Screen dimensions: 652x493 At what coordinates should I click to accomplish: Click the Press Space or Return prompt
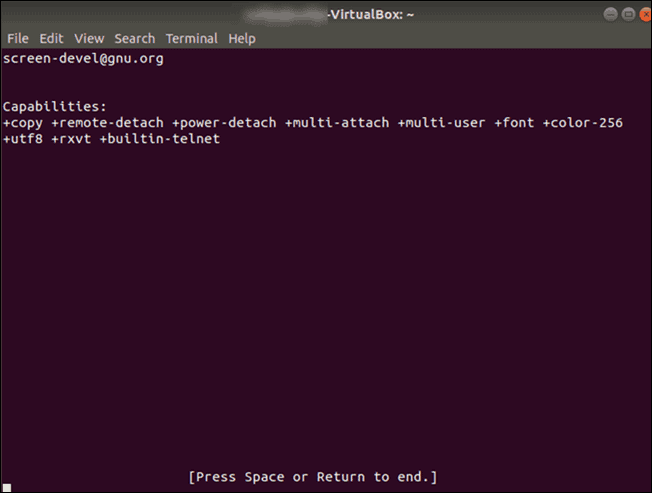pos(313,477)
